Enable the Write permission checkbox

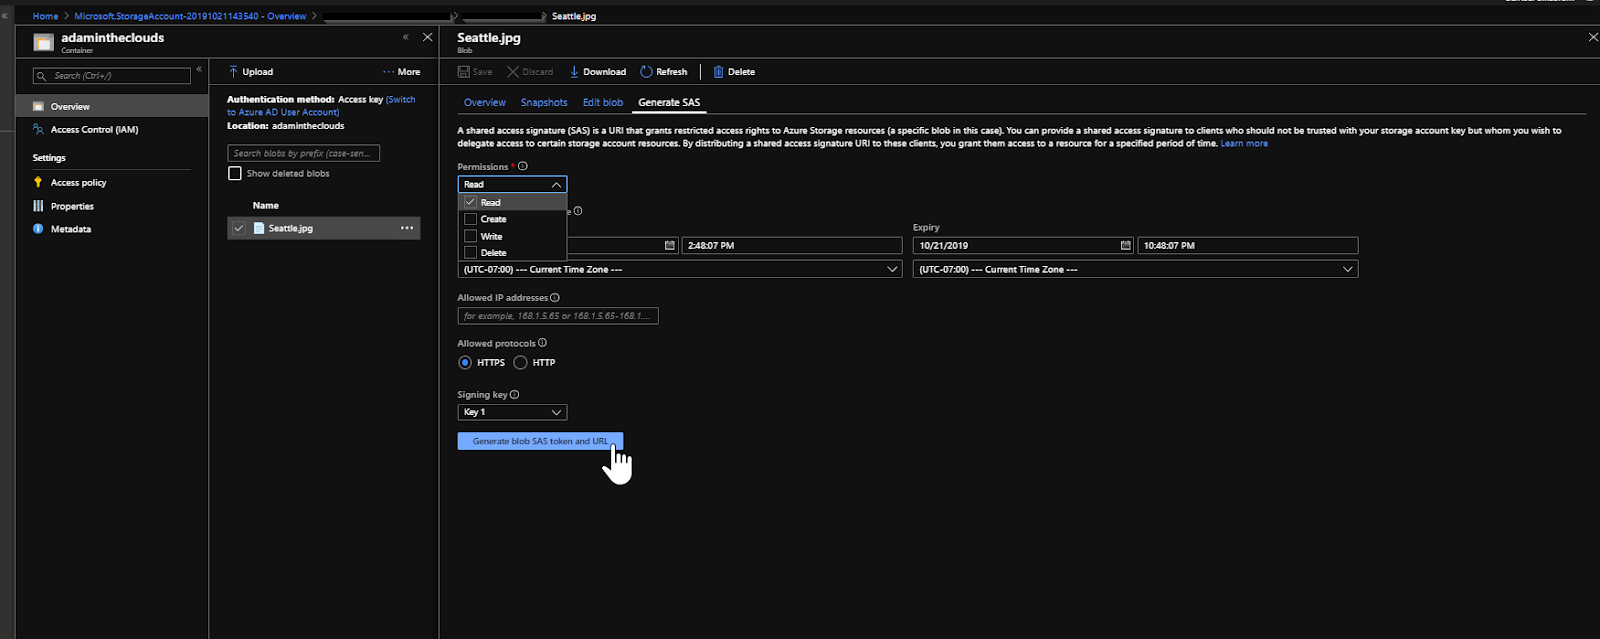tap(470, 236)
